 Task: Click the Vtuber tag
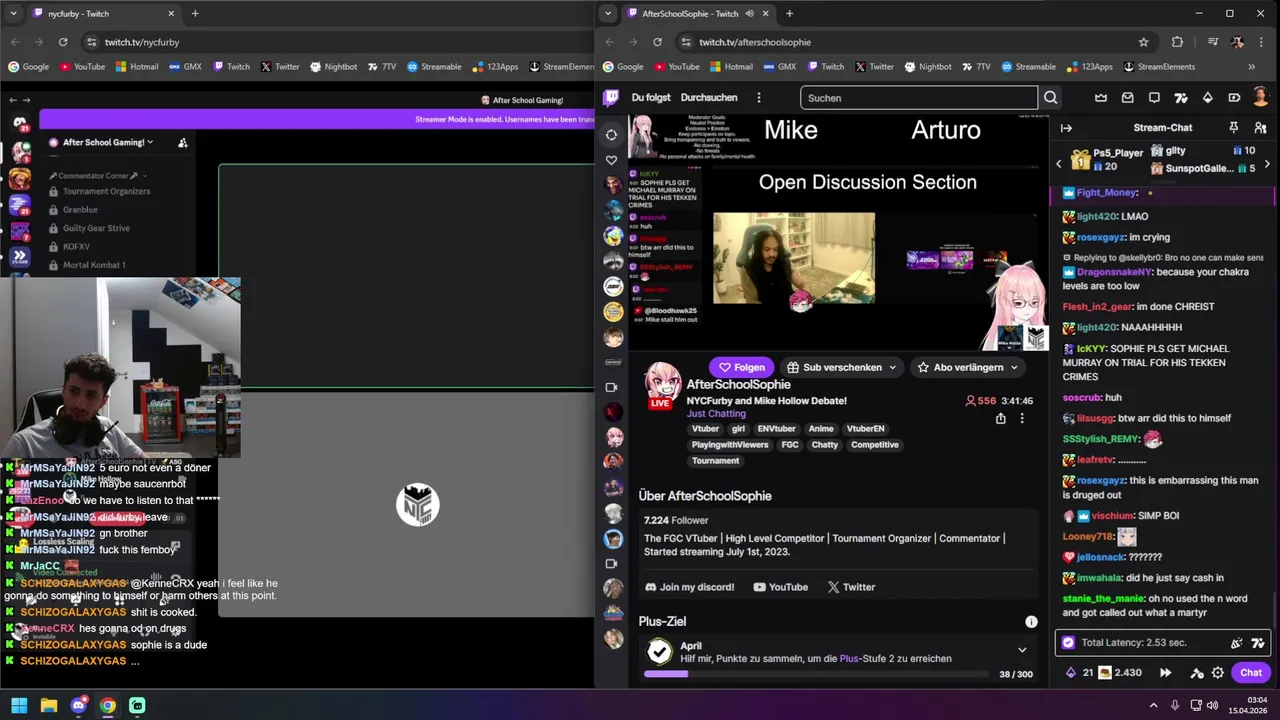click(x=705, y=429)
